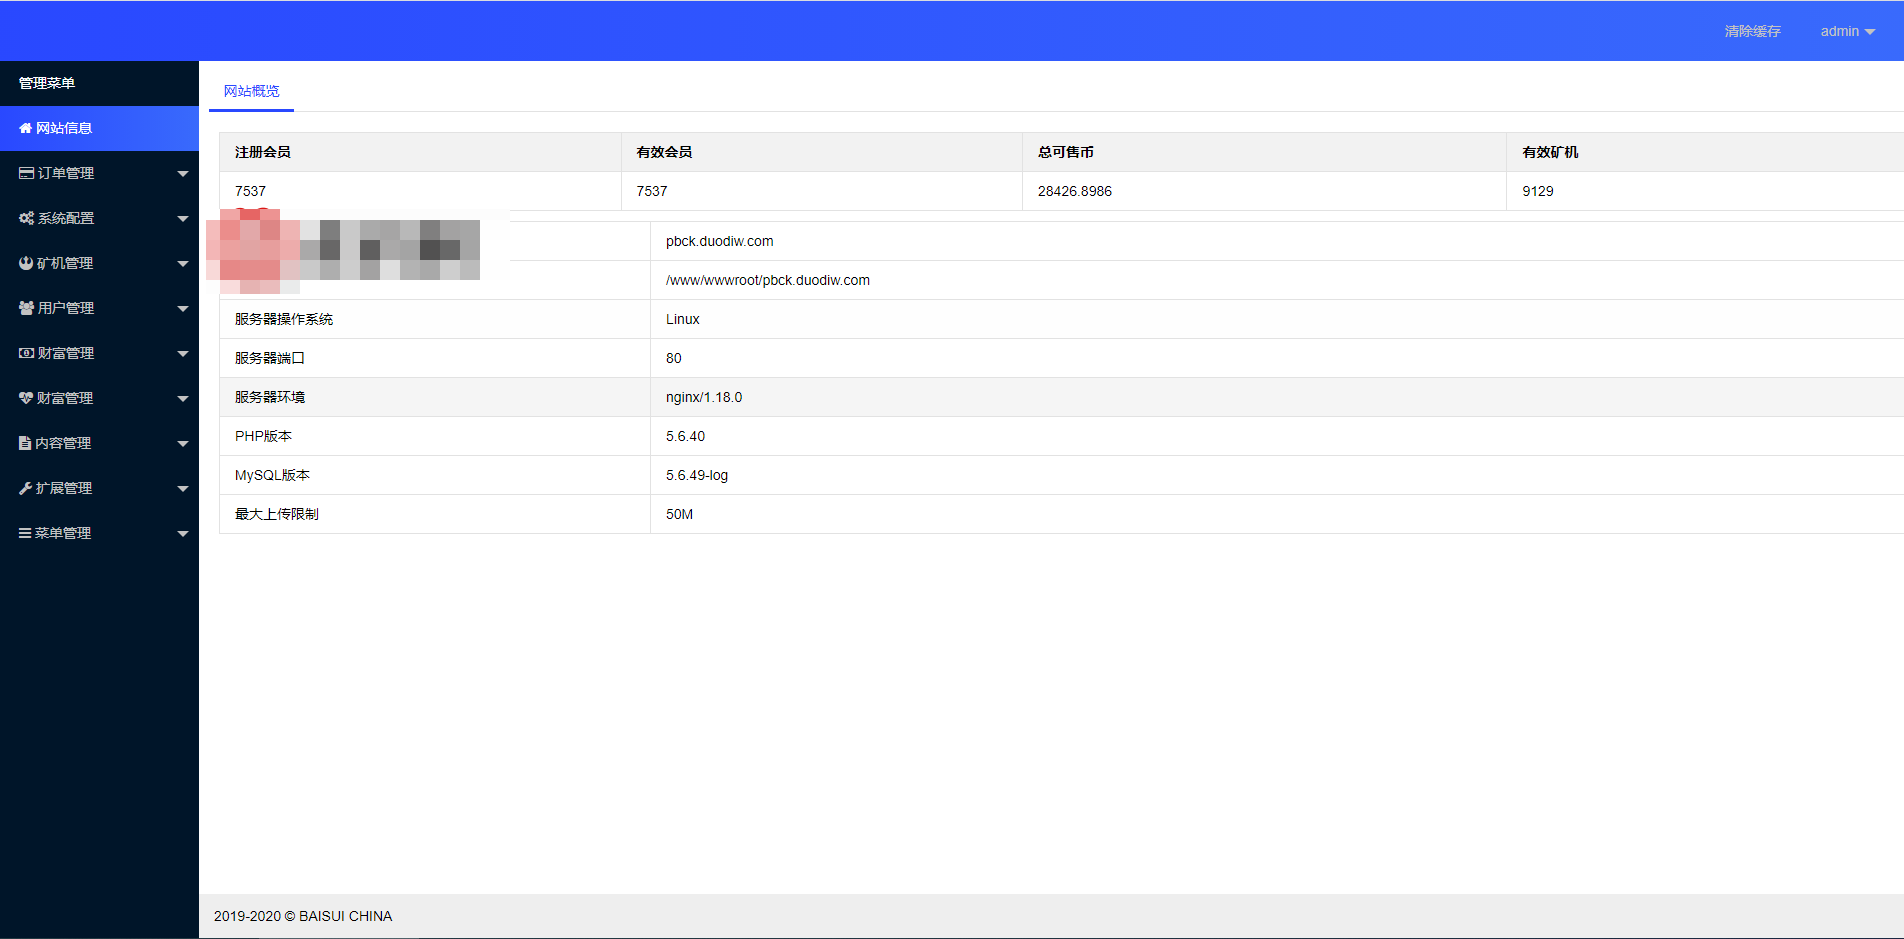Image resolution: width=1904 pixels, height=939 pixels.
Task: Expand arrow of 财富管理 with heartbeat icon
Action: click(183, 399)
